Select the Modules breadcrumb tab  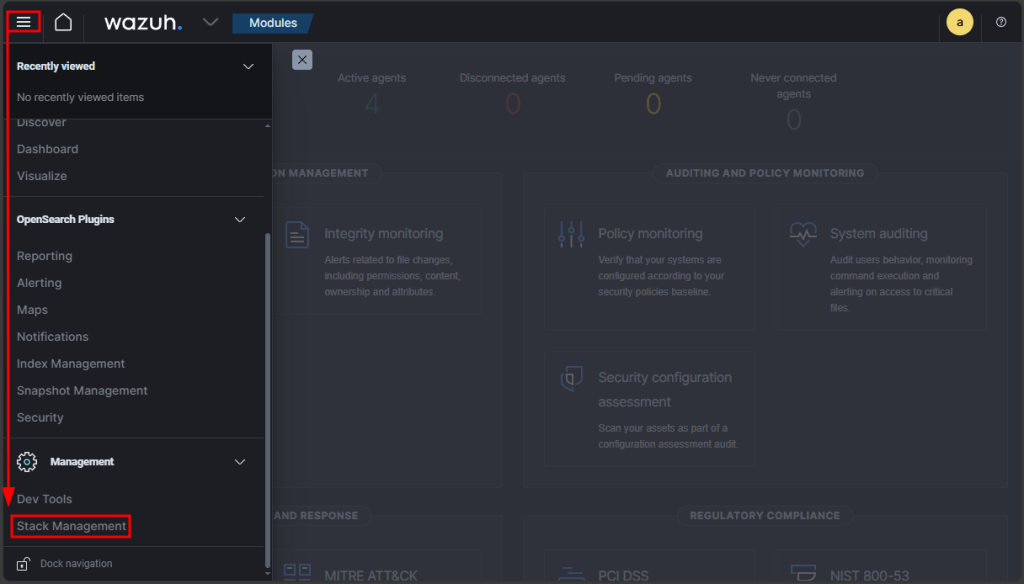click(x=272, y=22)
